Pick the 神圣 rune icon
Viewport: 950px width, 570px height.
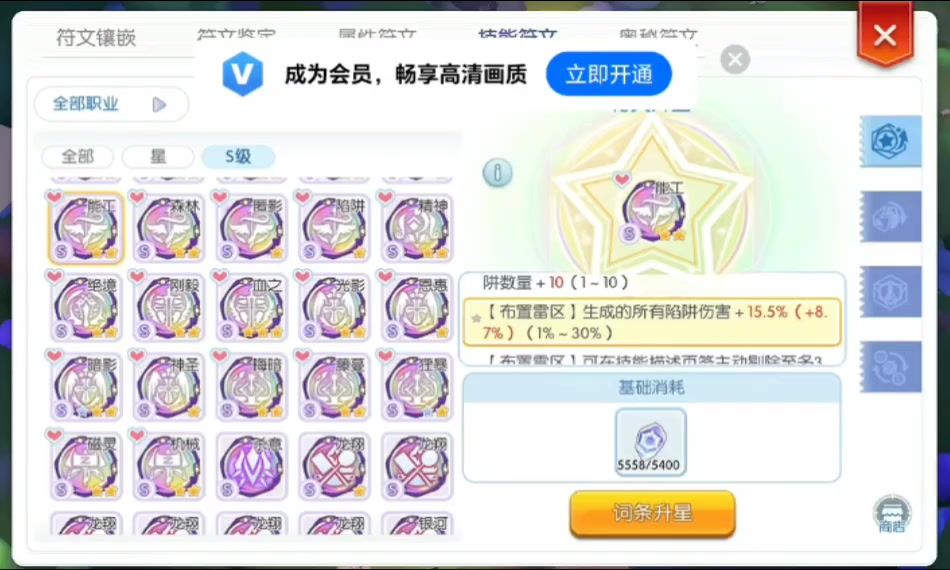[168, 387]
